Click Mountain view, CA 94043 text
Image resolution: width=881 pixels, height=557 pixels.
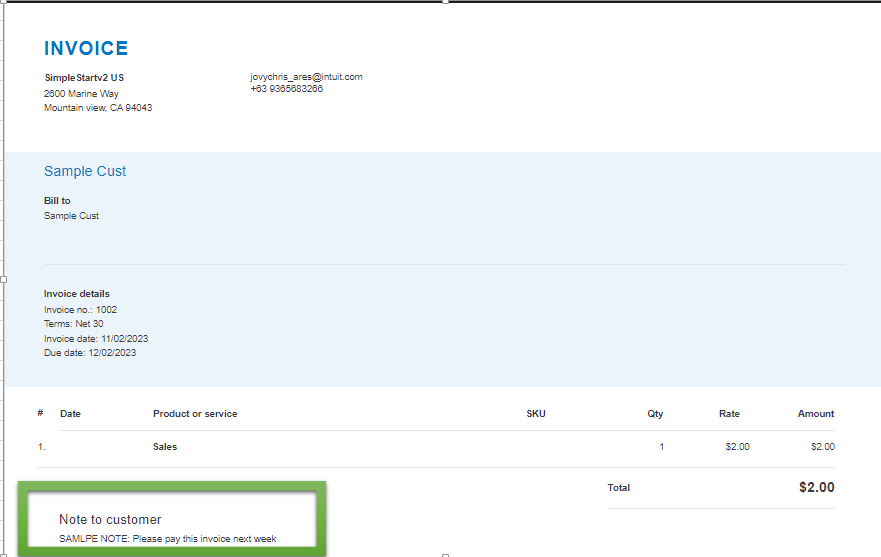98,107
